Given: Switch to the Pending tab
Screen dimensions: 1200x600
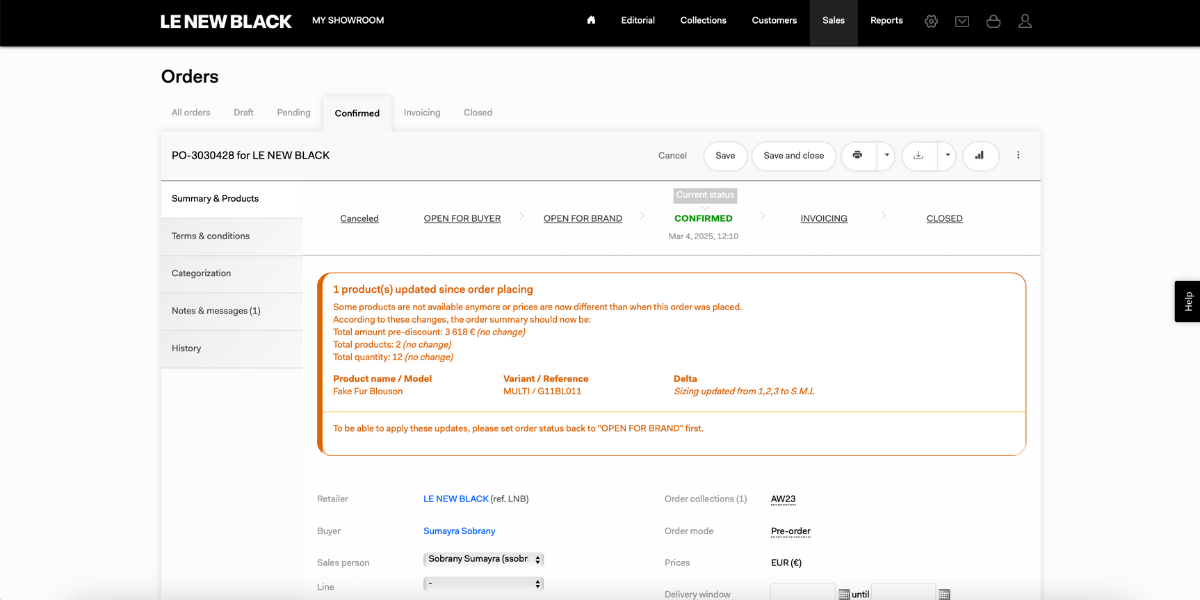Looking at the screenshot, I should pyautogui.click(x=294, y=113).
